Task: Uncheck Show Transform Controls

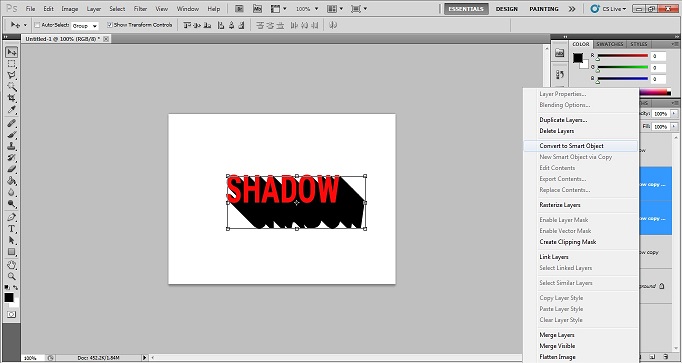Action: tap(110, 25)
